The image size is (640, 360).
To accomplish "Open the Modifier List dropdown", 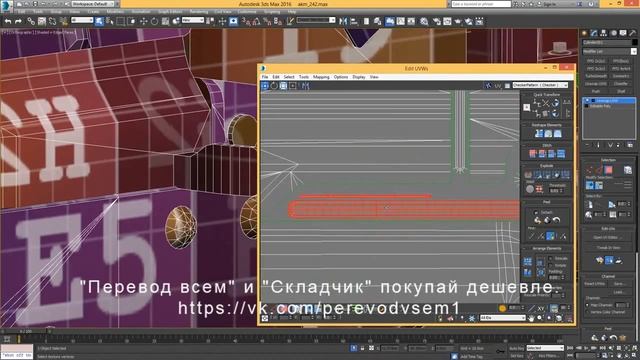I will (x=609, y=51).
